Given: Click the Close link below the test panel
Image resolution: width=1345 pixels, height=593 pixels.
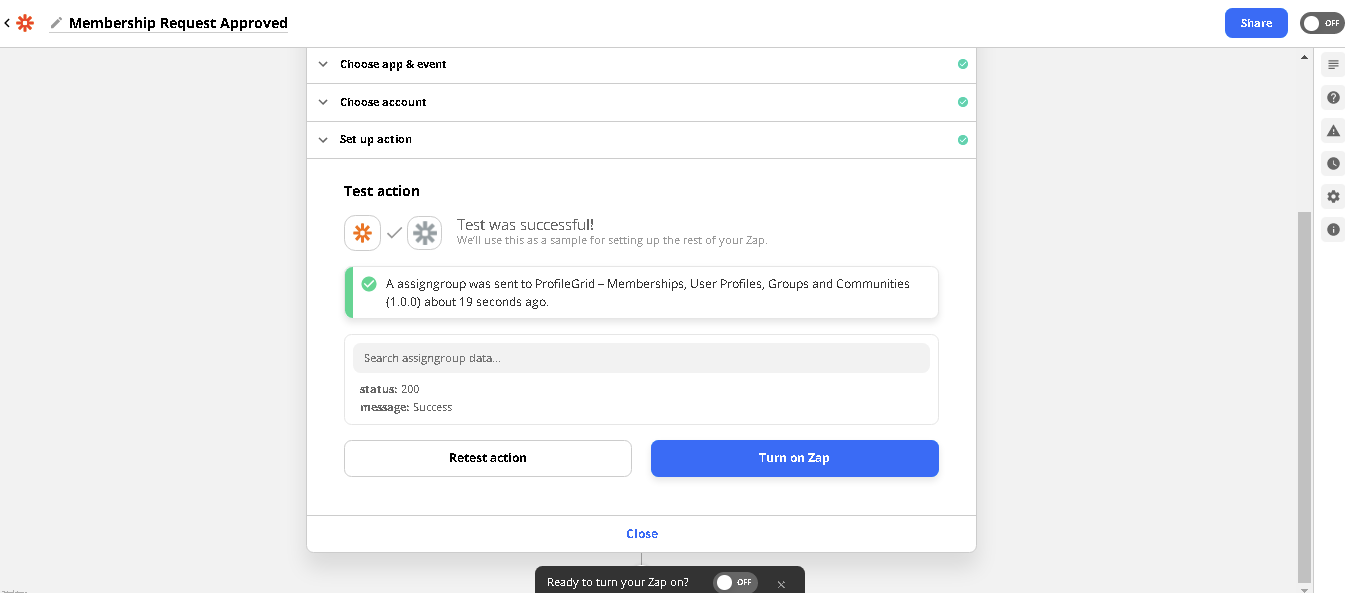Looking at the screenshot, I should (642, 534).
